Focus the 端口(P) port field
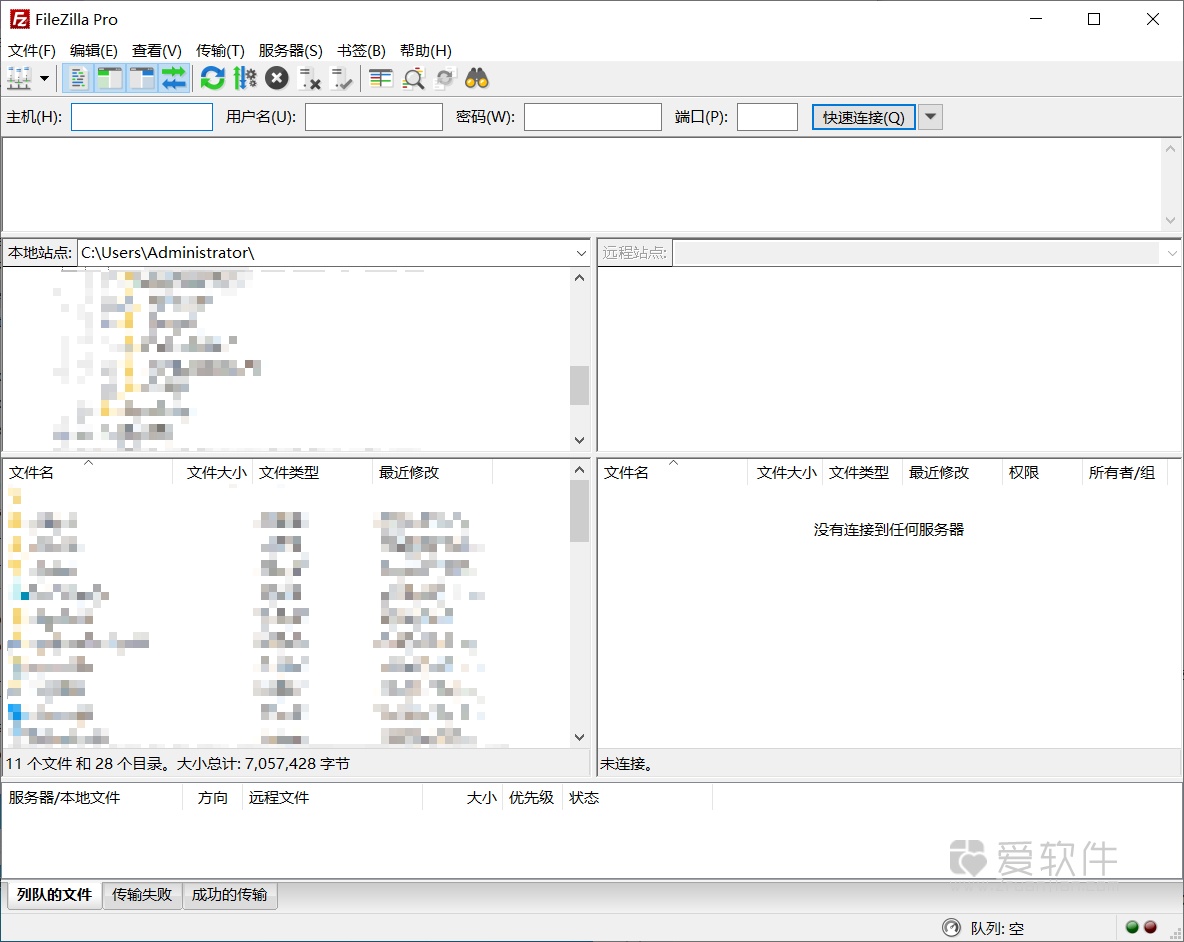The height and width of the screenshot is (942, 1184). tap(767, 117)
